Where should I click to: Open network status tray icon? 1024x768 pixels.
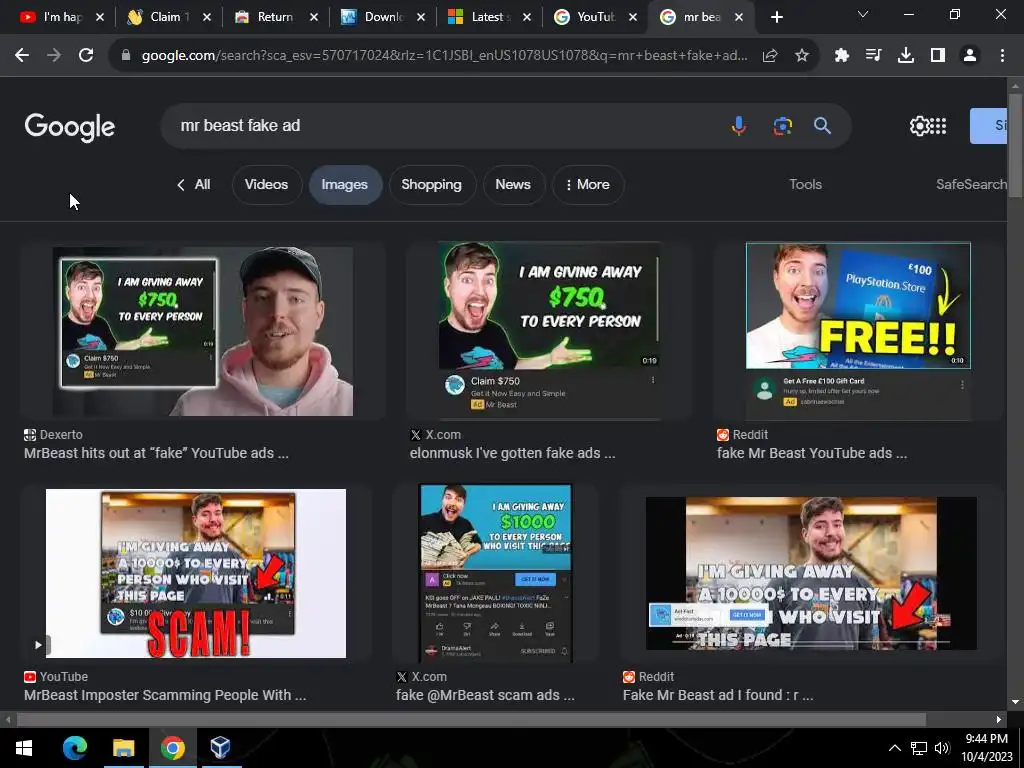tap(919, 748)
